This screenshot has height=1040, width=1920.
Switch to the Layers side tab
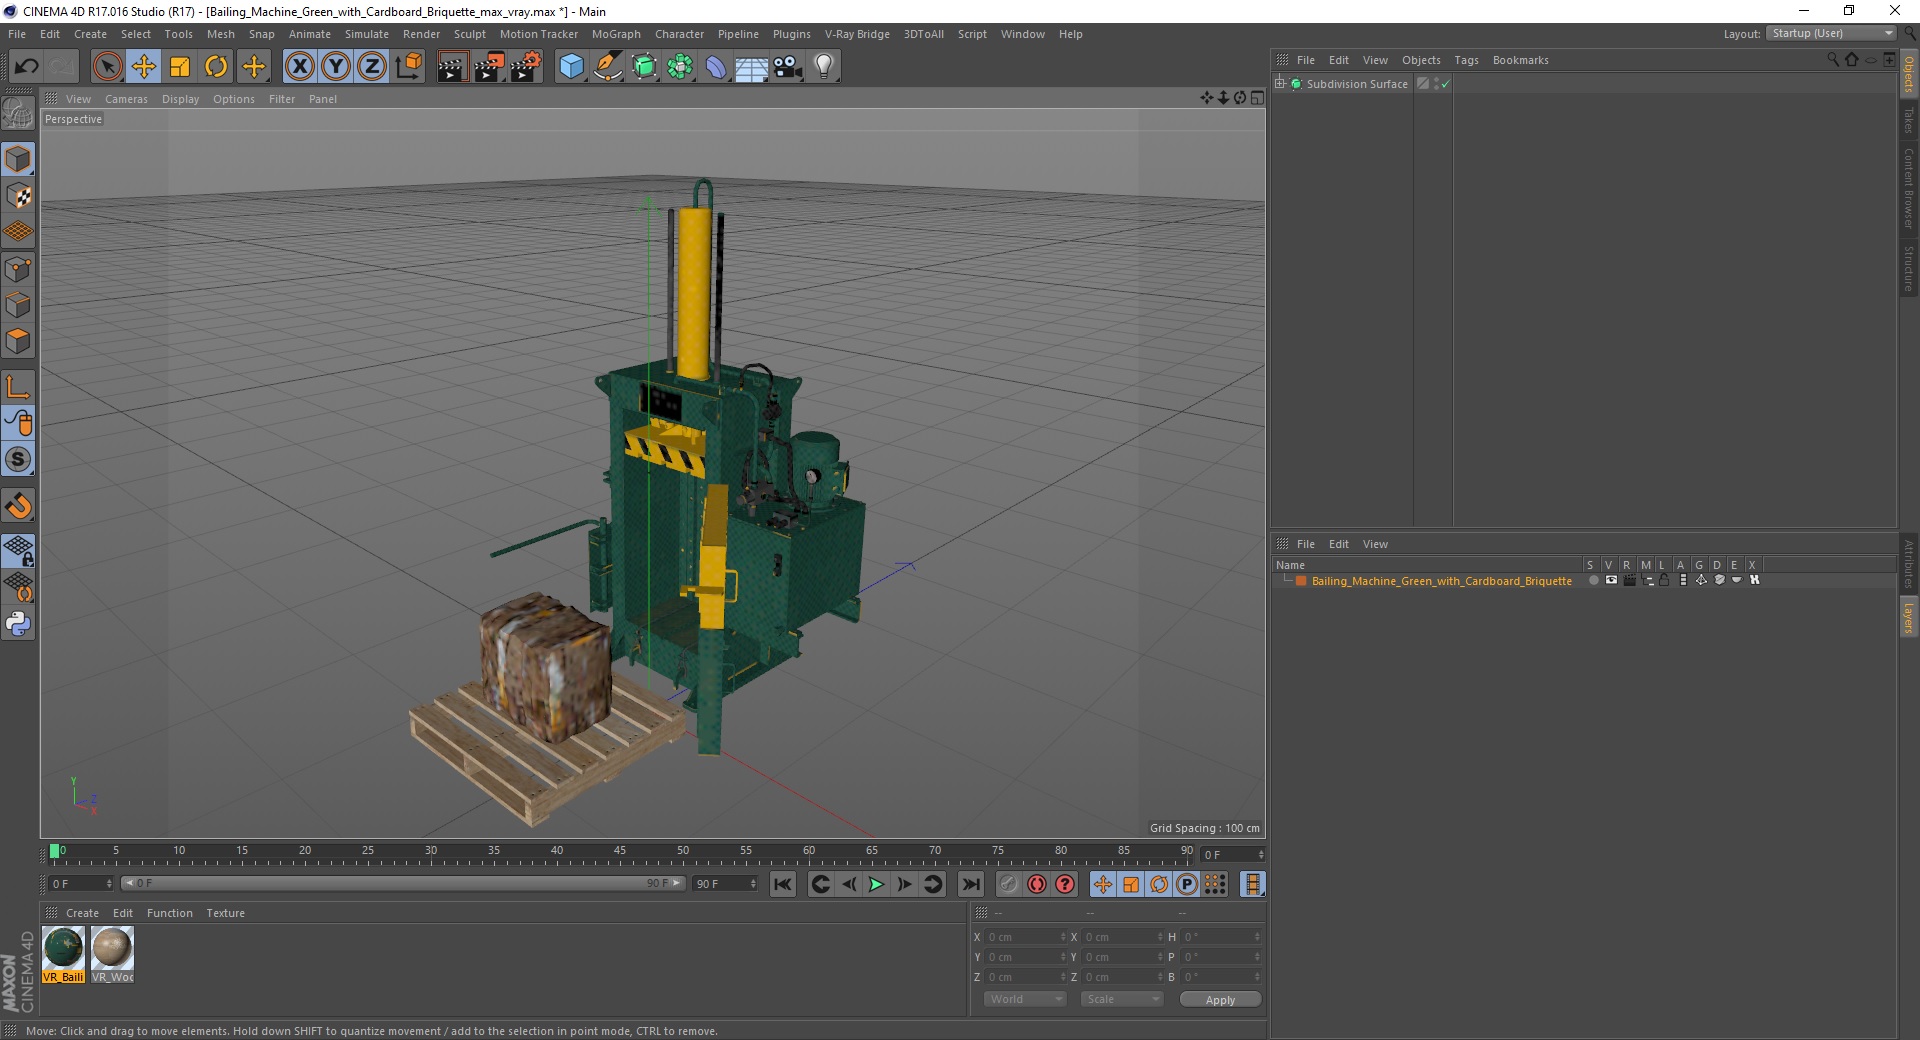pyautogui.click(x=1908, y=617)
